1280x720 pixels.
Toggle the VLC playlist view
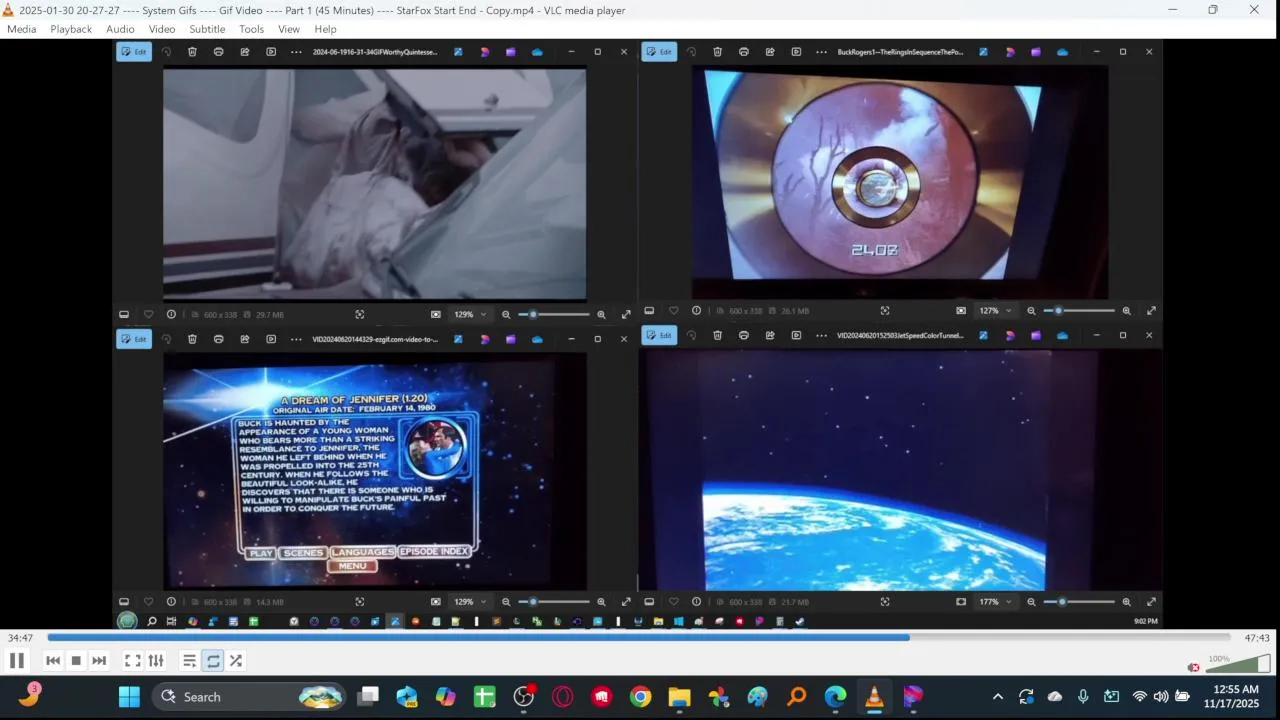click(x=189, y=660)
